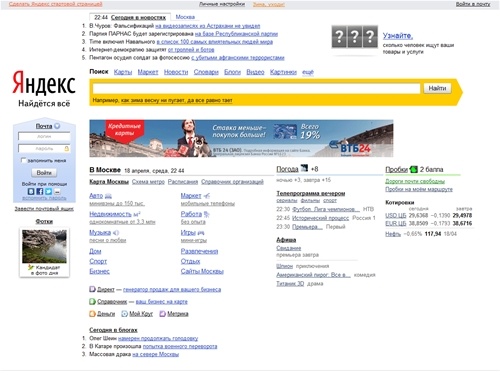Click the icon next to Маркет
This screenshot has width=500, height=375.
(x=207, y=196)
